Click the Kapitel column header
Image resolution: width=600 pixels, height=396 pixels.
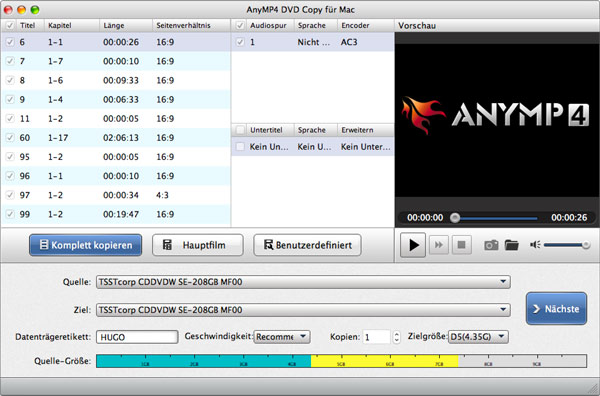coord(72,25)
